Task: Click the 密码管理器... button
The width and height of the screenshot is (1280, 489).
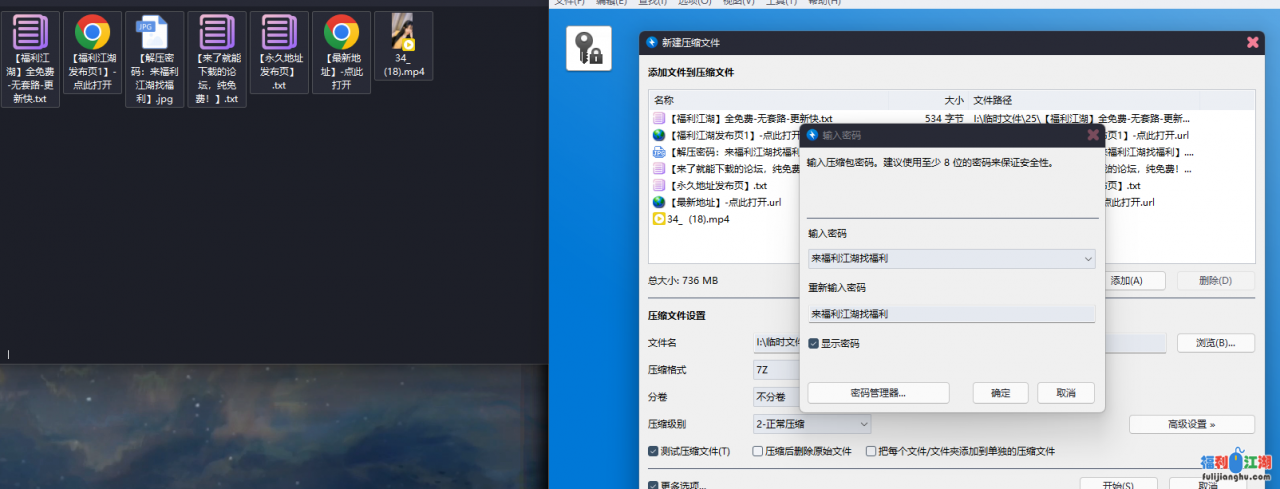Action: click(878, 393)
